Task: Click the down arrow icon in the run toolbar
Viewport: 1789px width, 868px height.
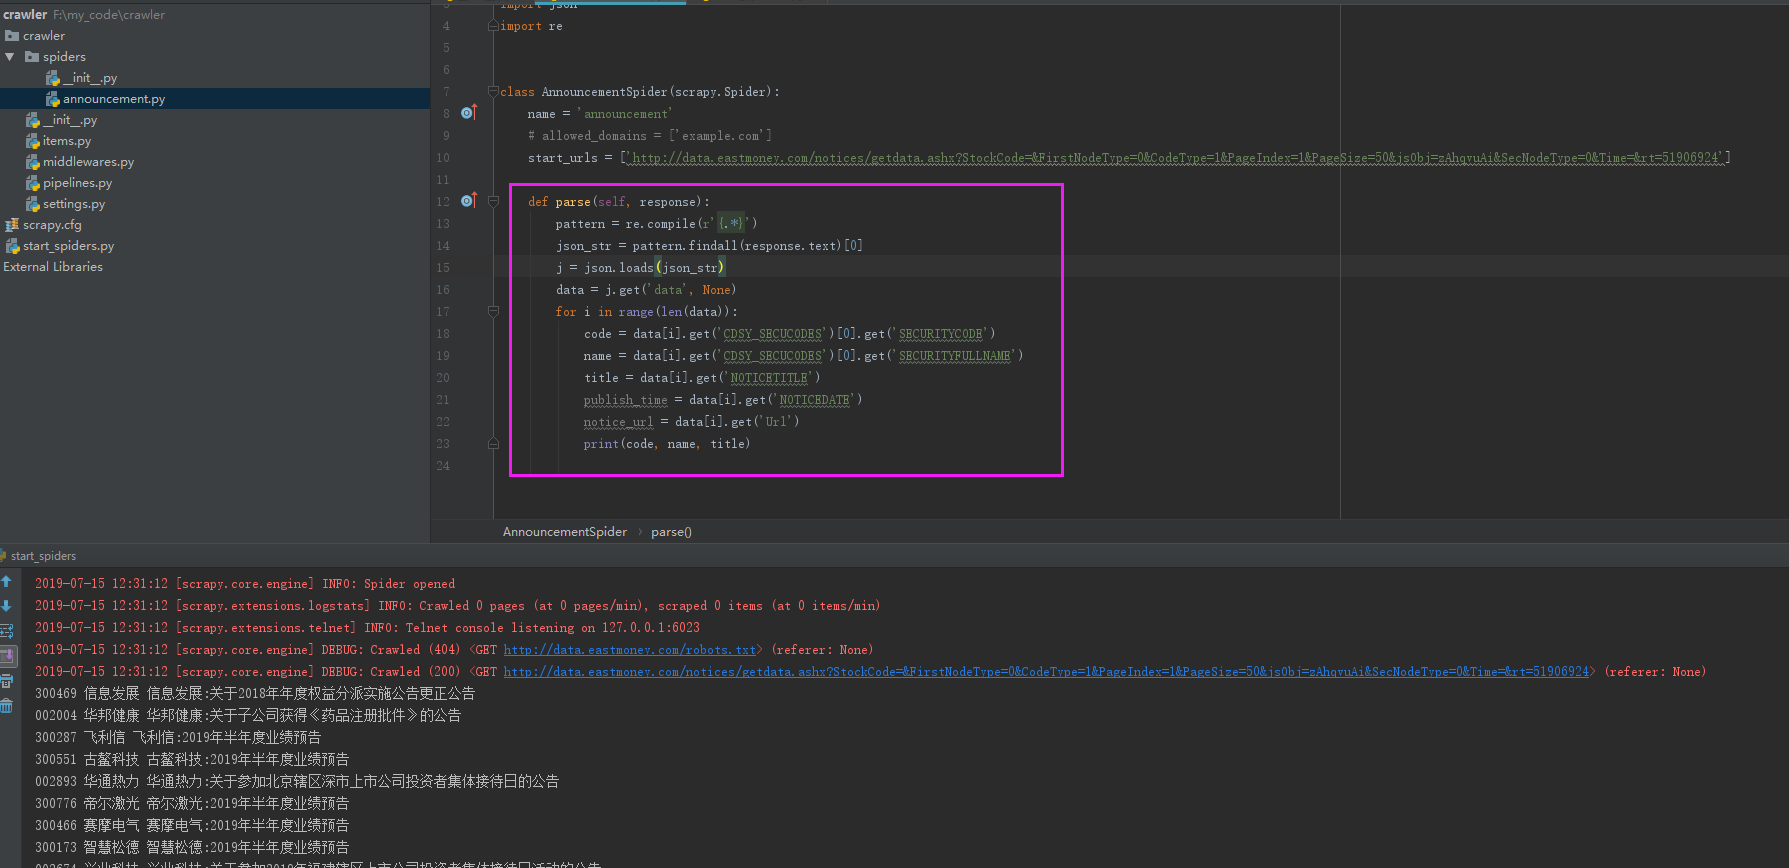Action: pos(6,605)
